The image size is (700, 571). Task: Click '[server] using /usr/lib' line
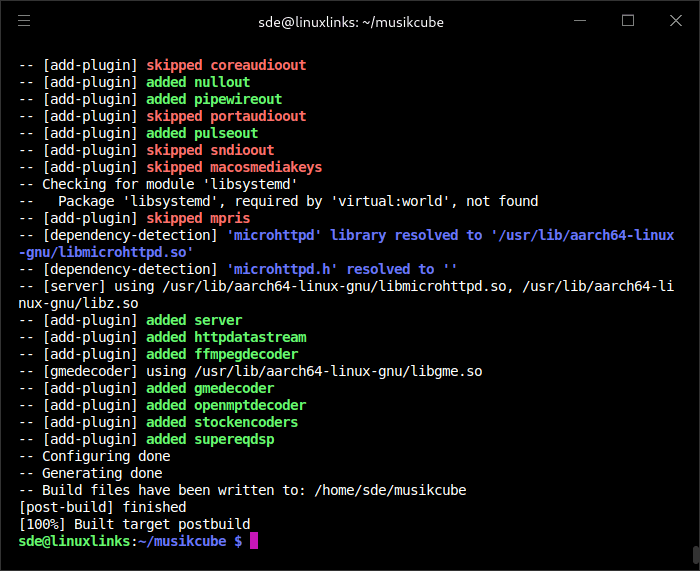(x=346, y=286)
